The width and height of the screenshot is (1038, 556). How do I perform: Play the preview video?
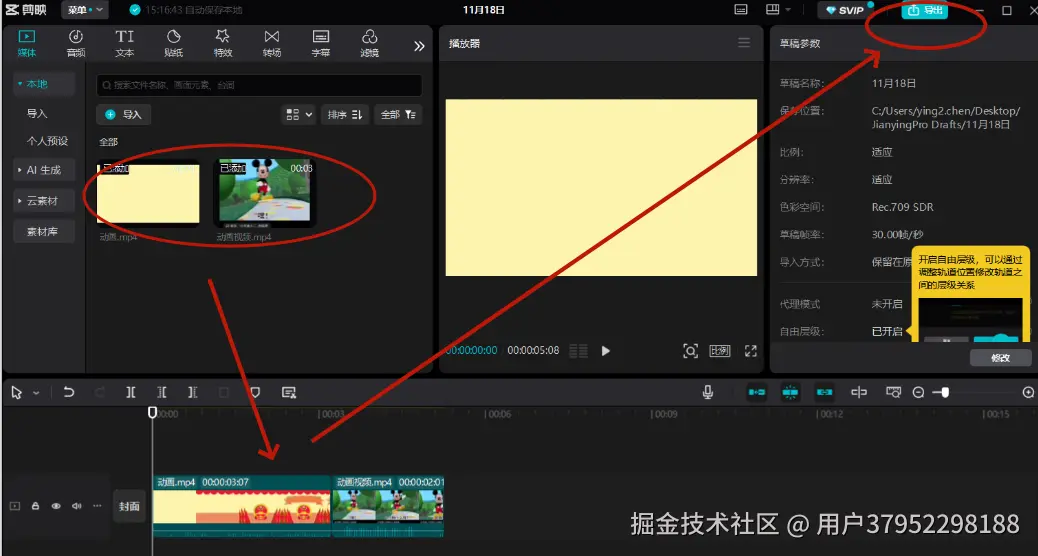coord(605,351)
